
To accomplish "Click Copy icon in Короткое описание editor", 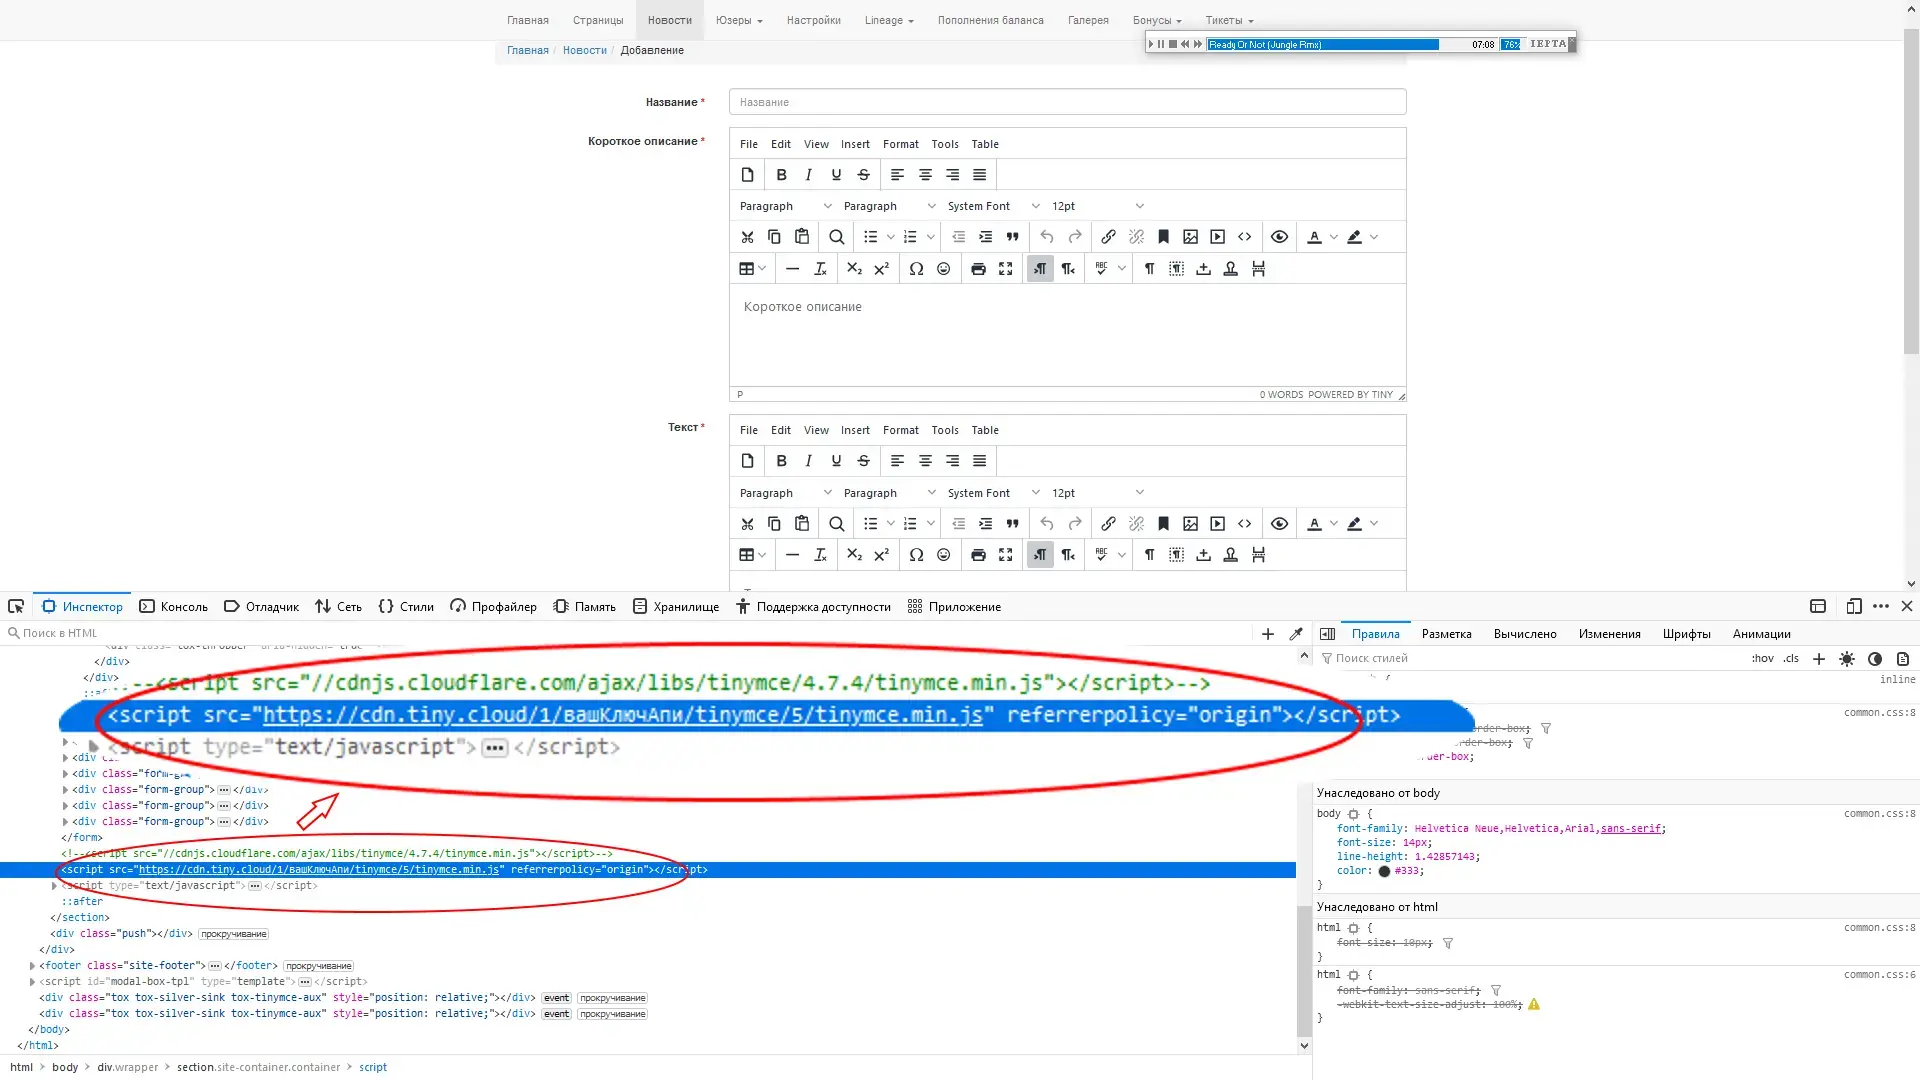I will [774, 237].
